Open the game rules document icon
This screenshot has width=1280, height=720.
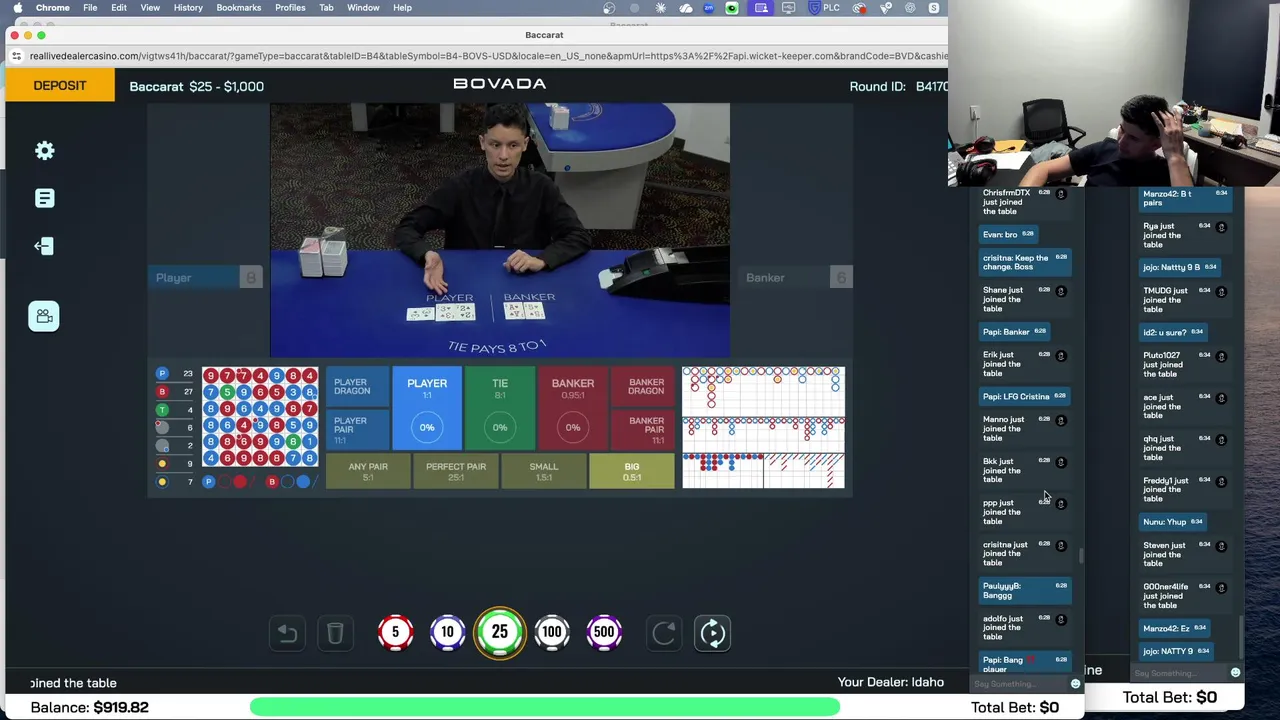tap(44, 198)
